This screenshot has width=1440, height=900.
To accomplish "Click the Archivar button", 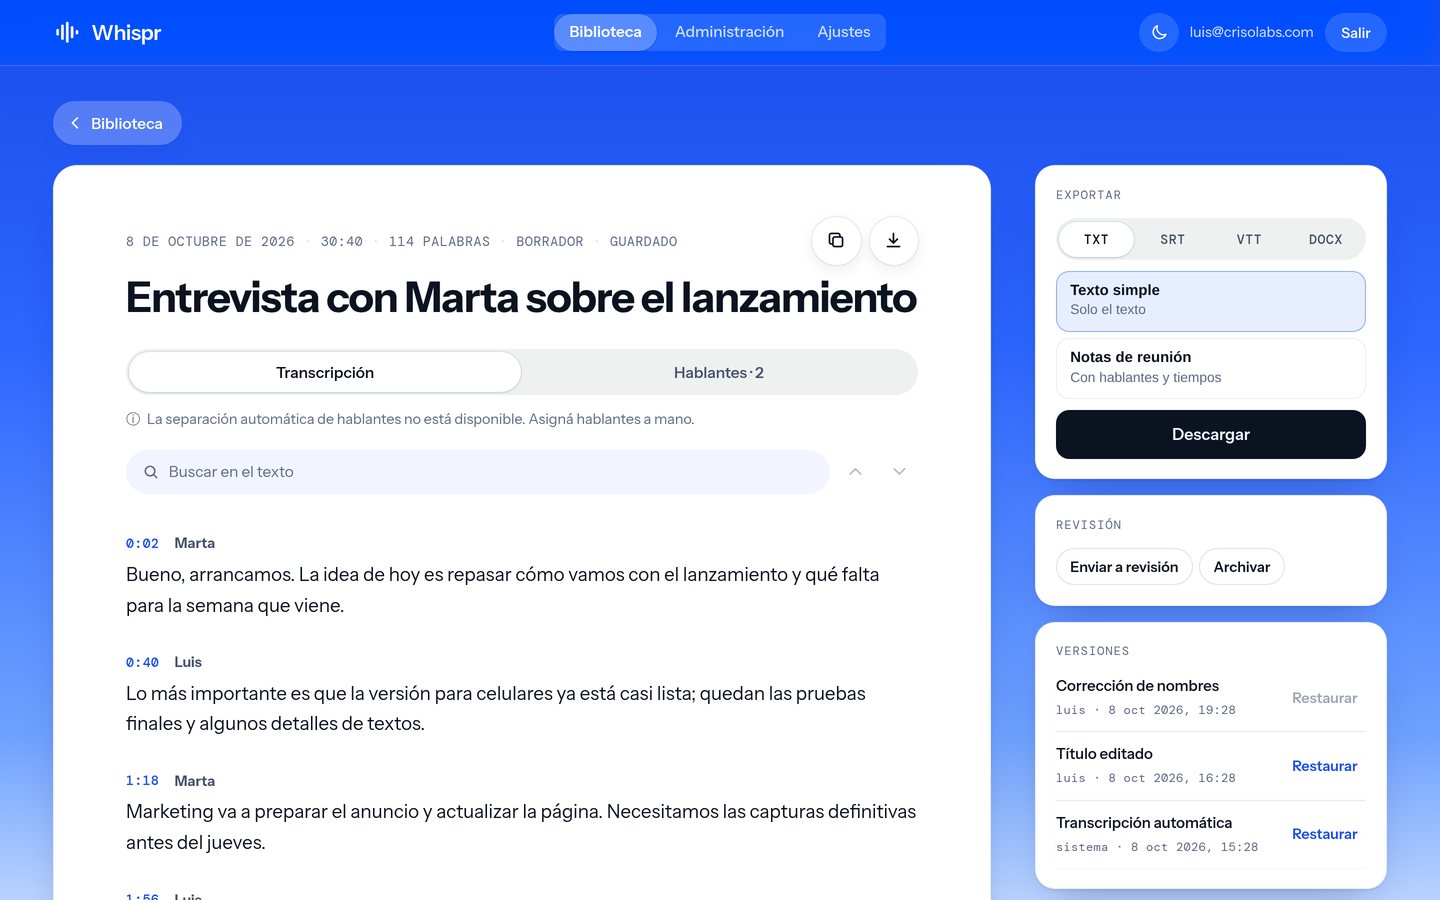I will pos(1242,566).
